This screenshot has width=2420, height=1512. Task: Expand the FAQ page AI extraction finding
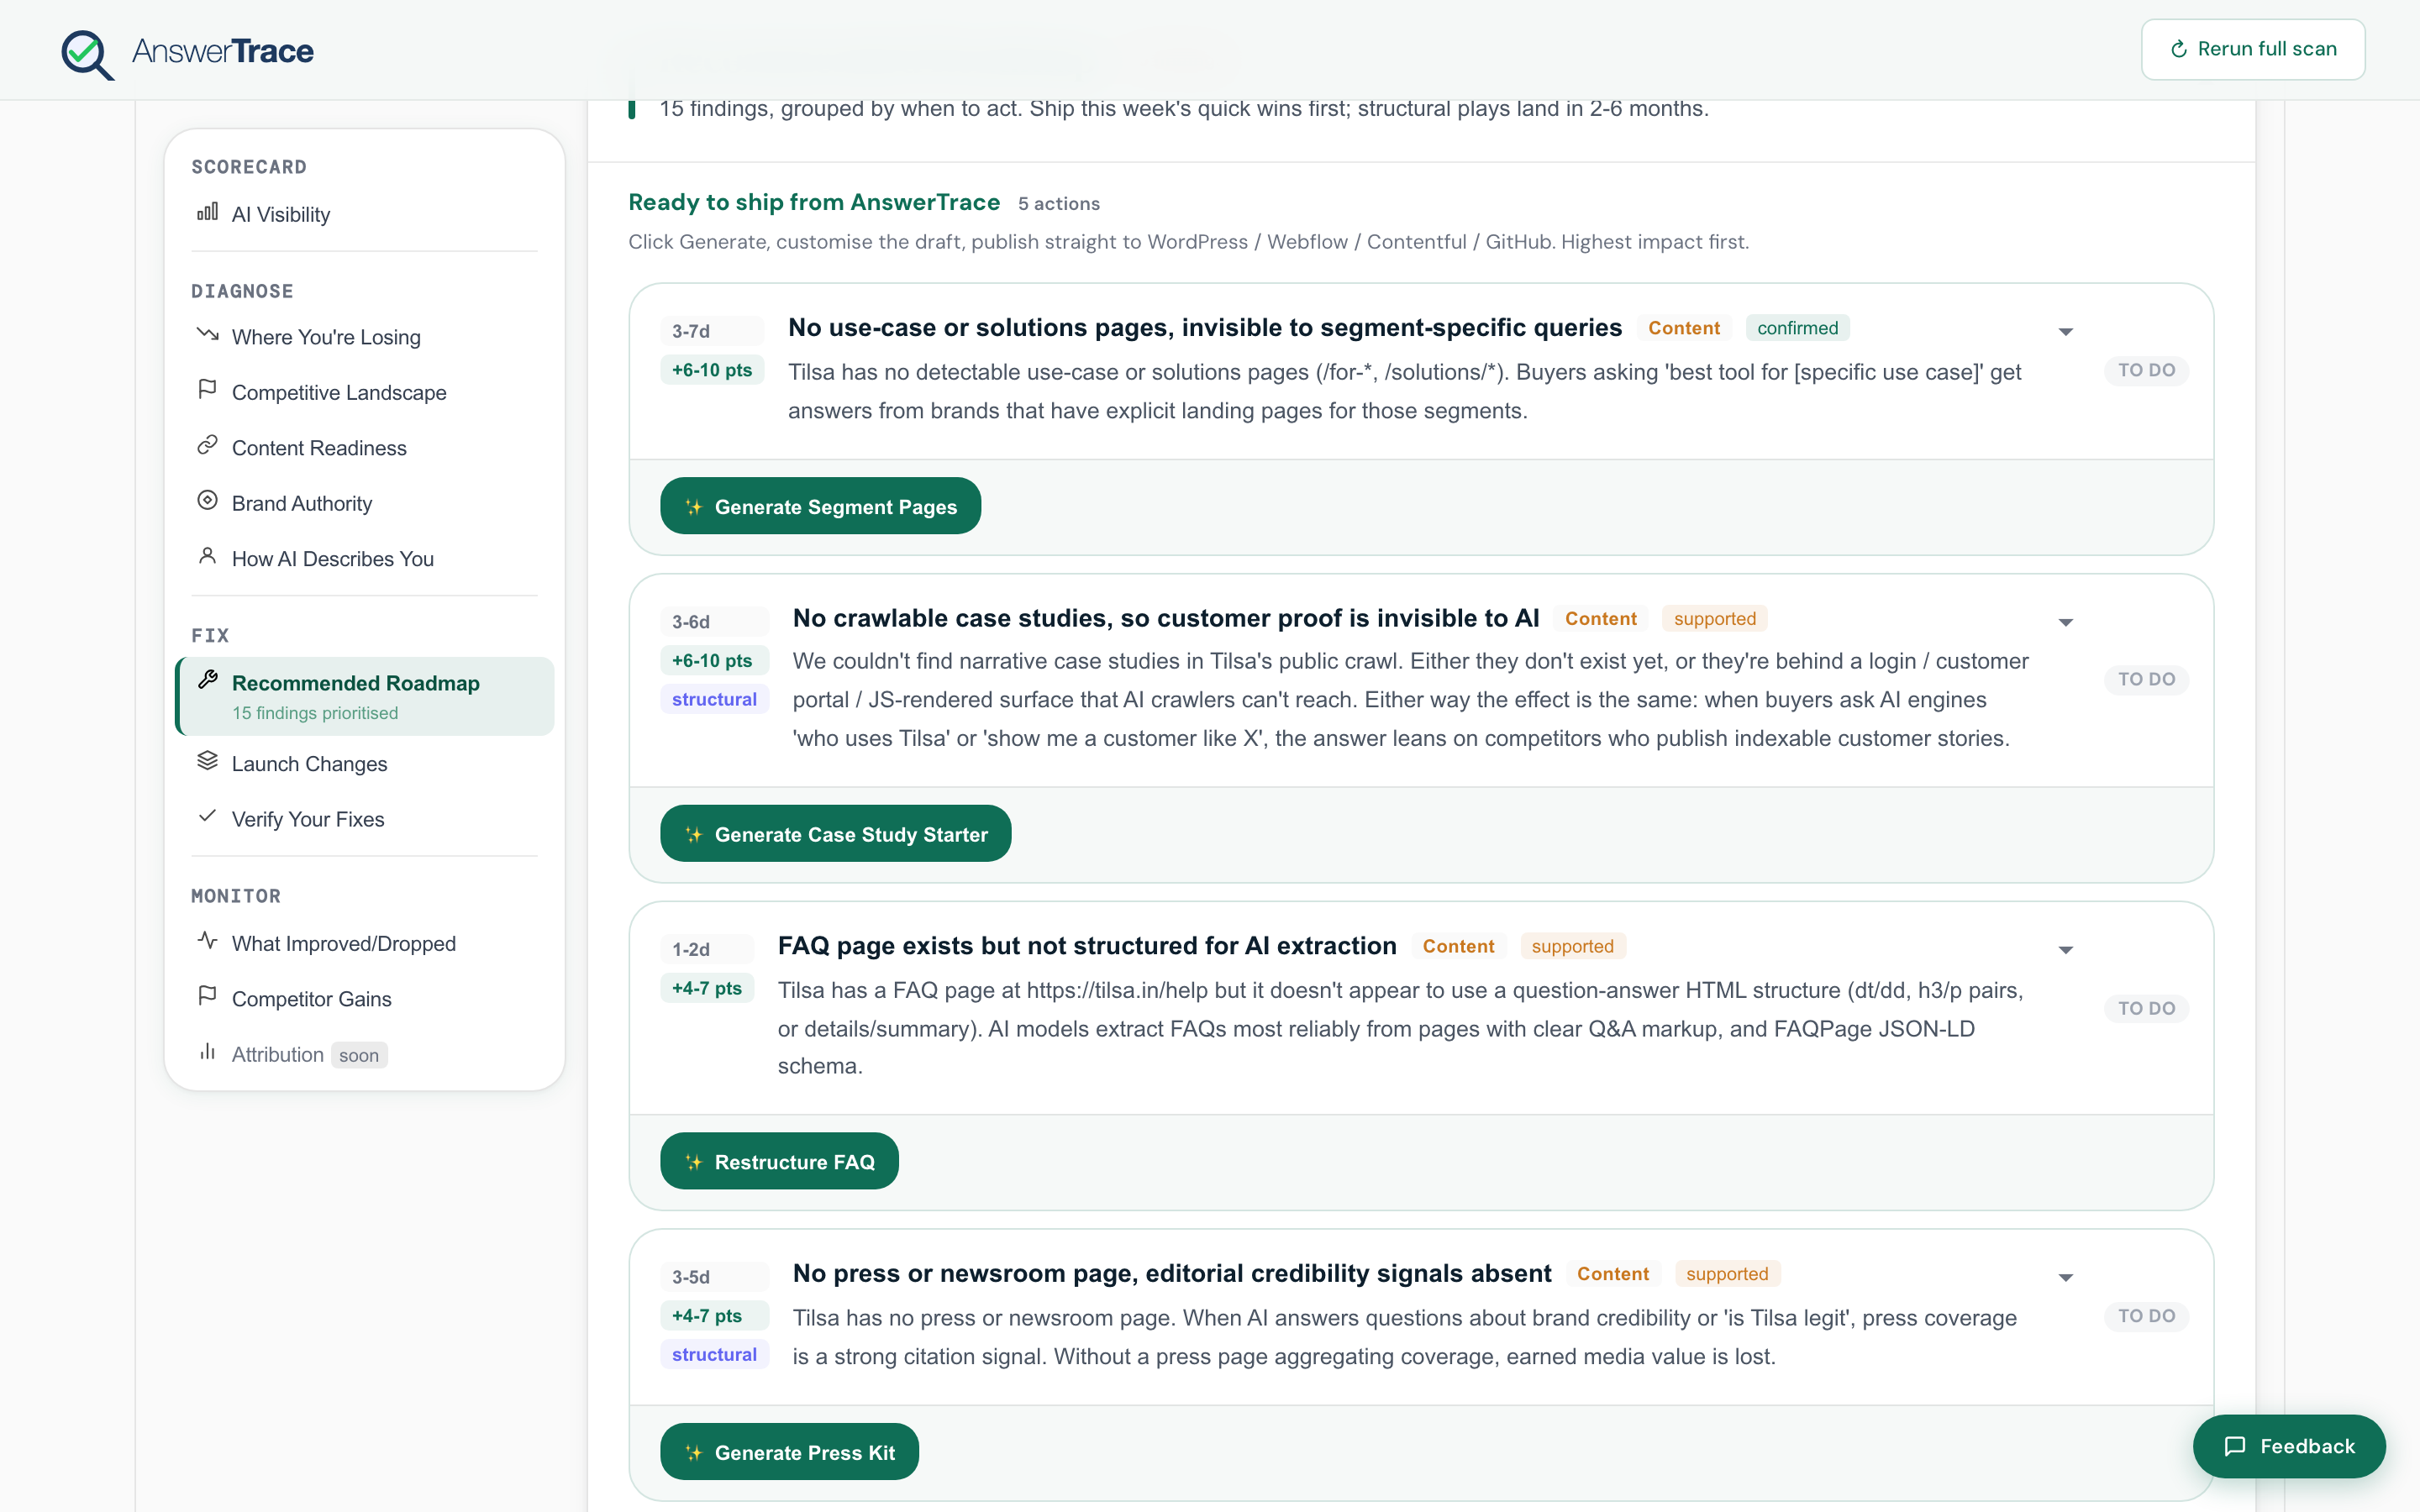(x=2066, y=950)
